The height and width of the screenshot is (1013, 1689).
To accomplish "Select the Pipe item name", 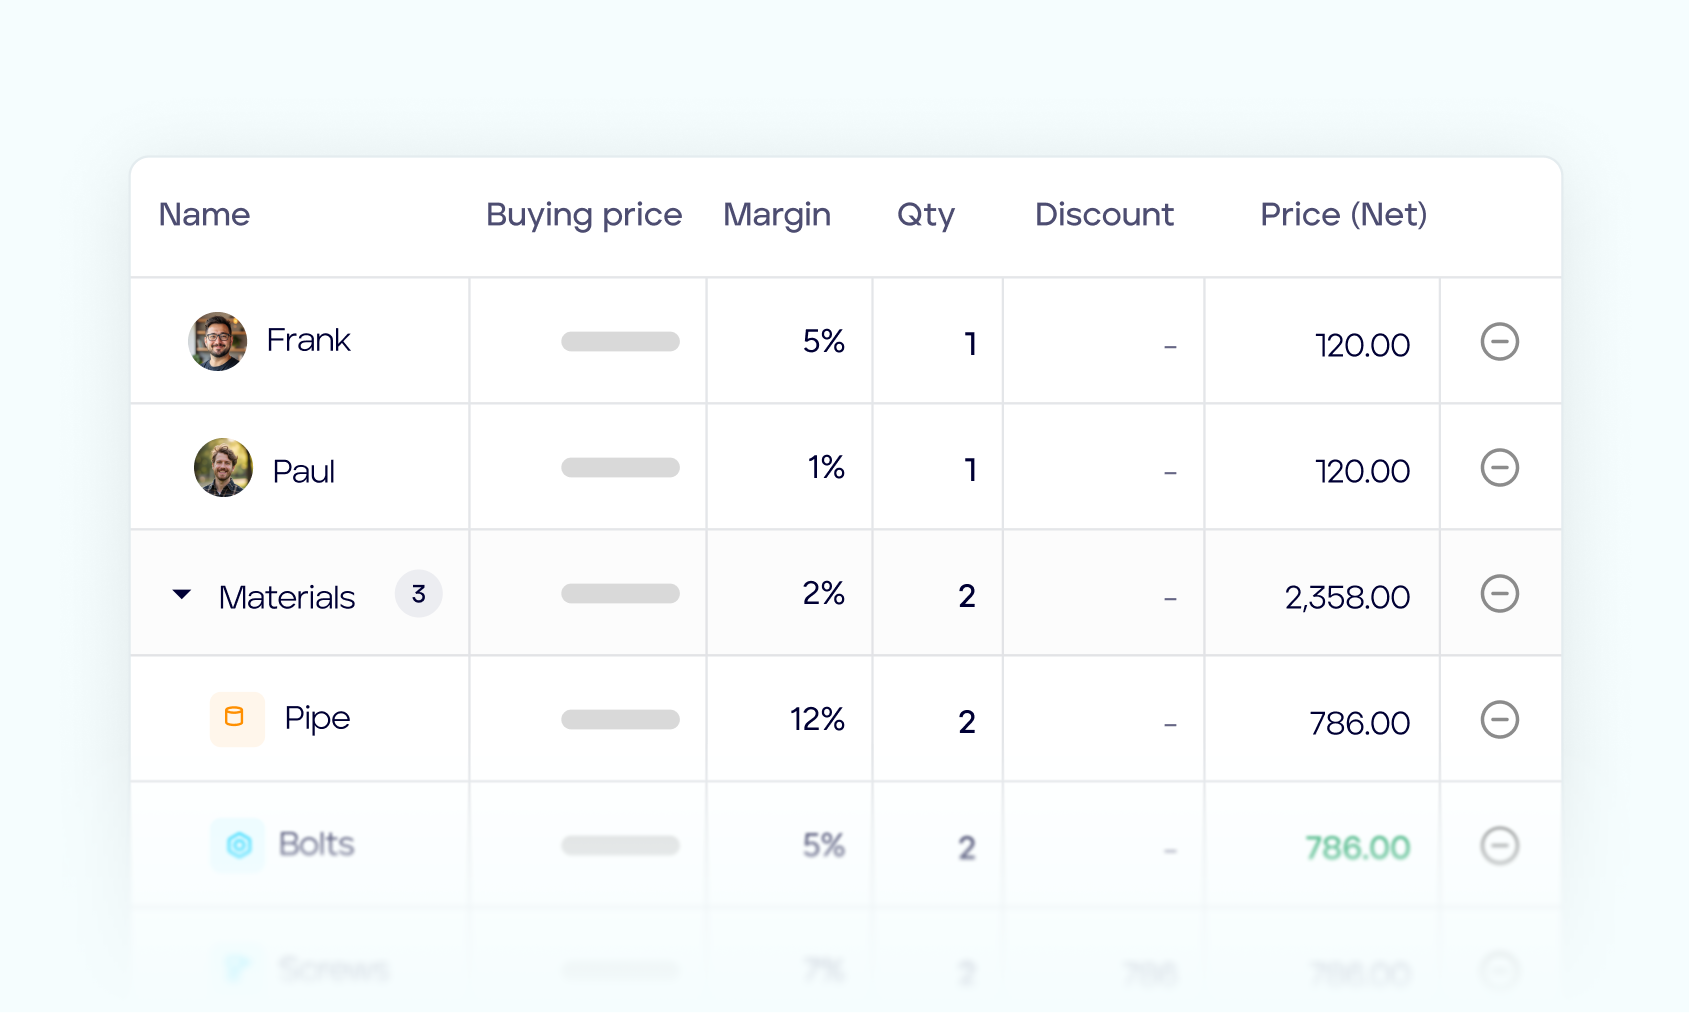I will click(x=317, y=719).
